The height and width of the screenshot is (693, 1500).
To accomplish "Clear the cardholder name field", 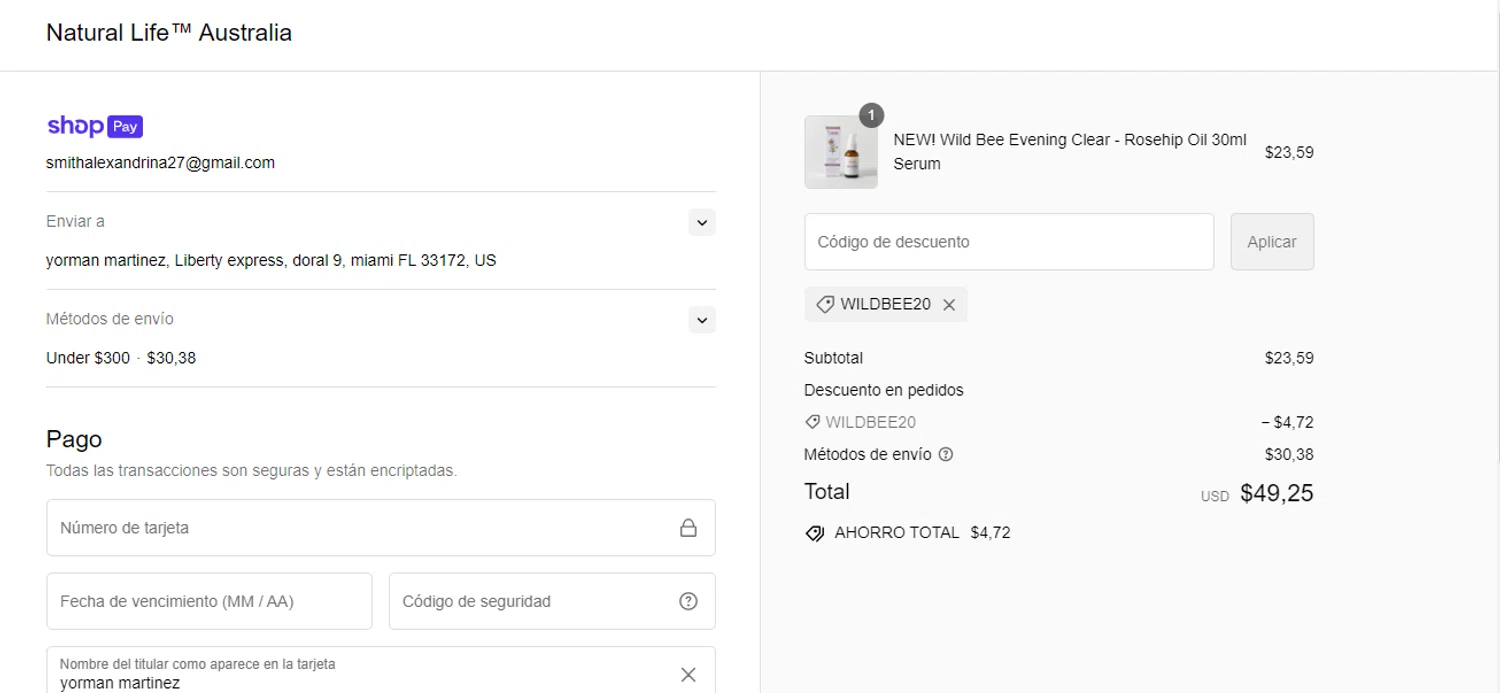I will 688,675.
